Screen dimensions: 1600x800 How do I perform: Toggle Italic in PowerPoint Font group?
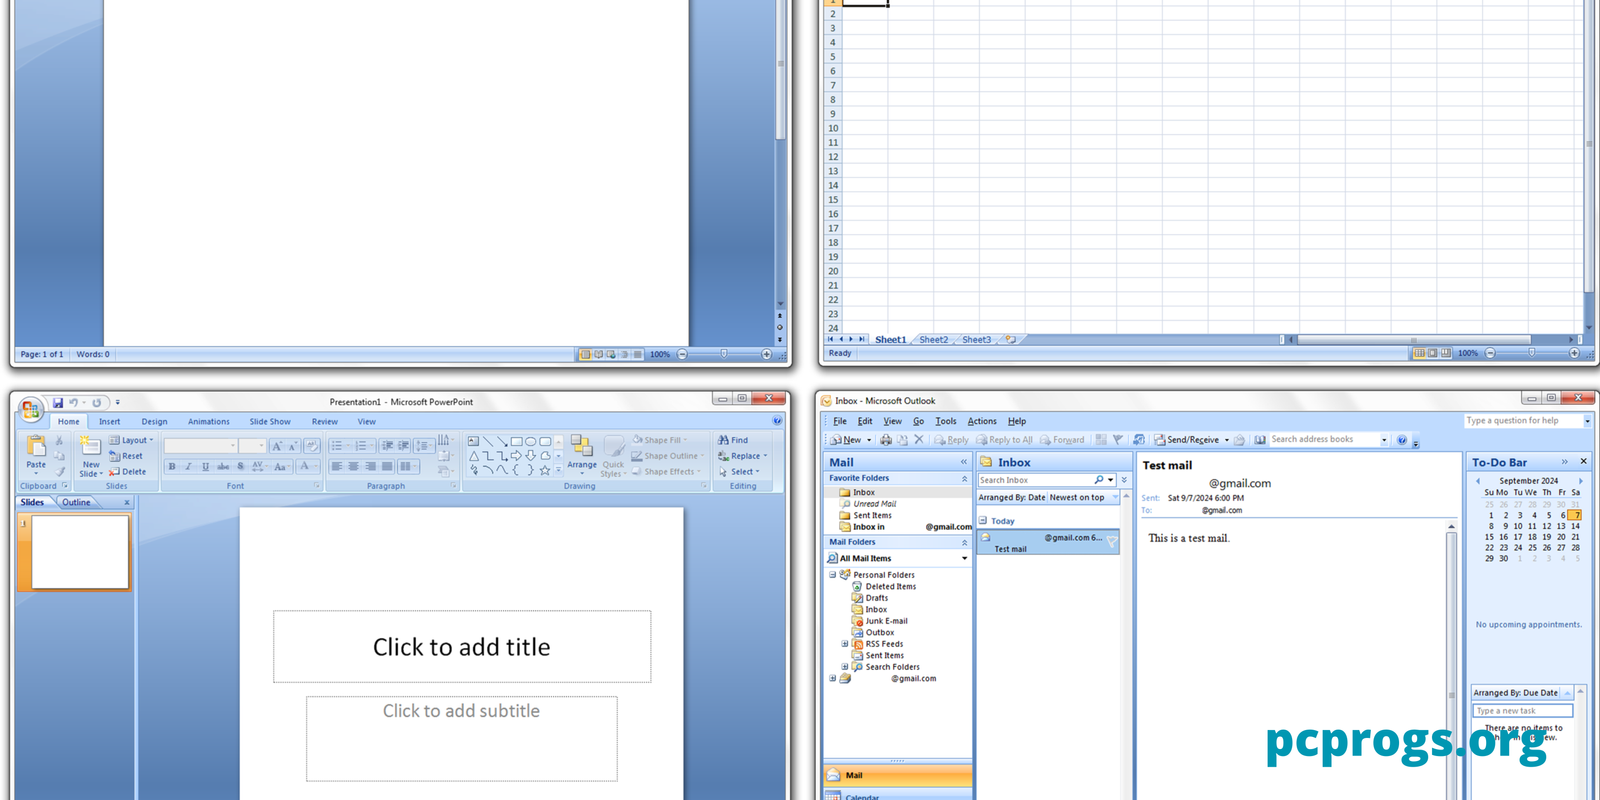pyautogui.click(x=188, y=466)
